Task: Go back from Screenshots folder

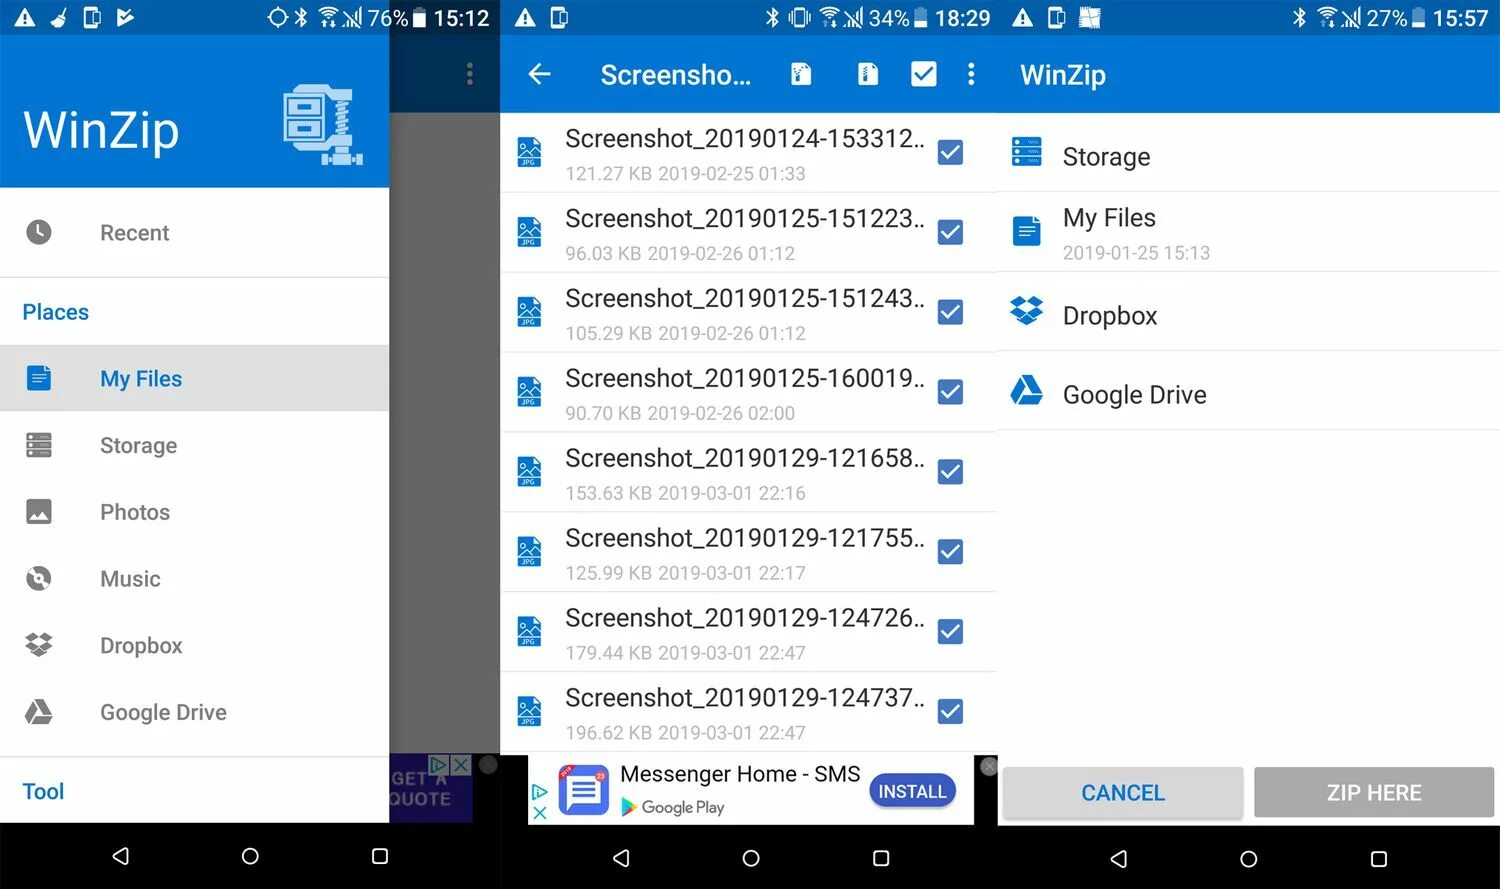Action: [539, 74]
